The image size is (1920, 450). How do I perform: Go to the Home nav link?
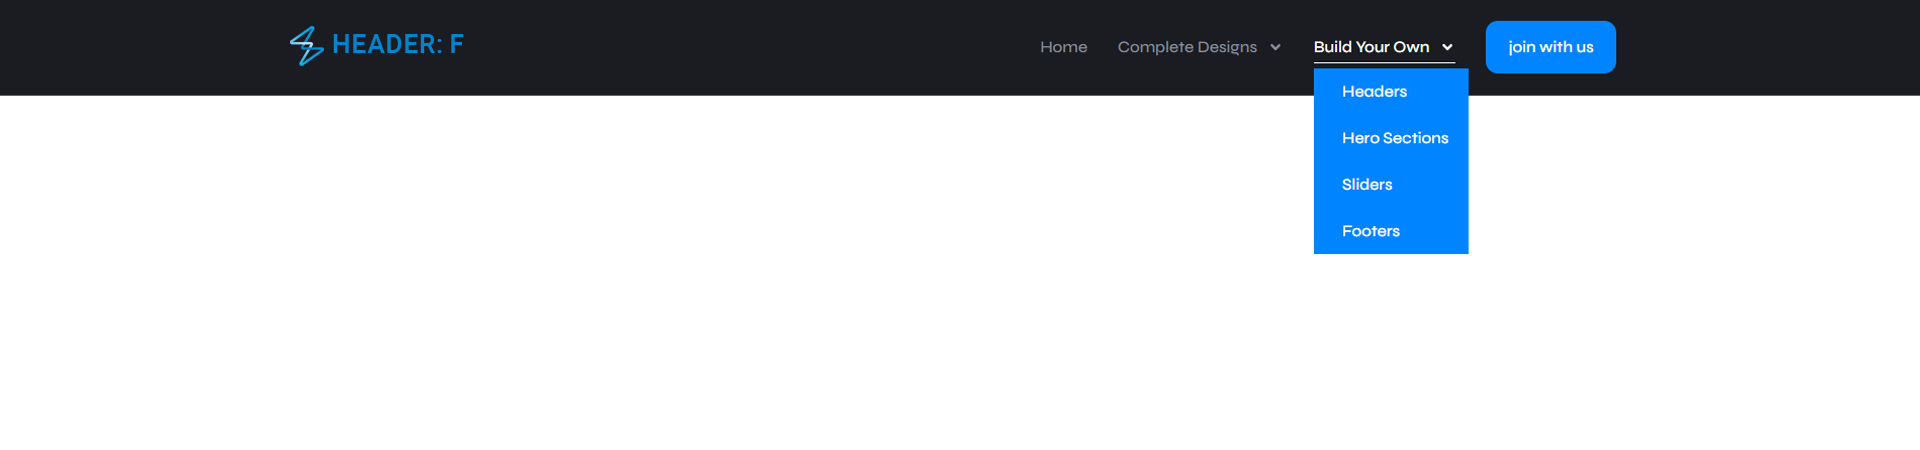1063,47
